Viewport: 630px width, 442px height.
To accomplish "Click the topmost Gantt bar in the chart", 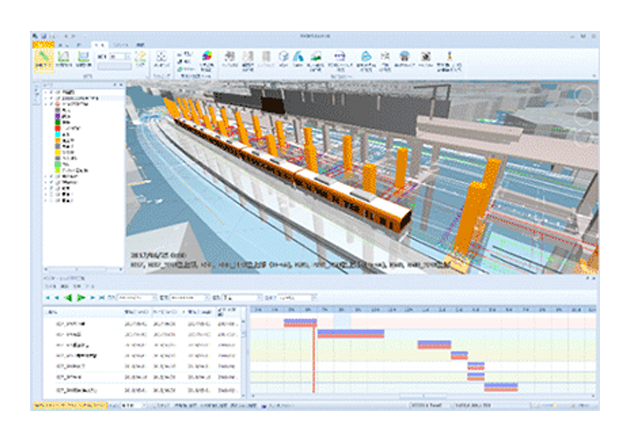I will (x=299, y=323).
